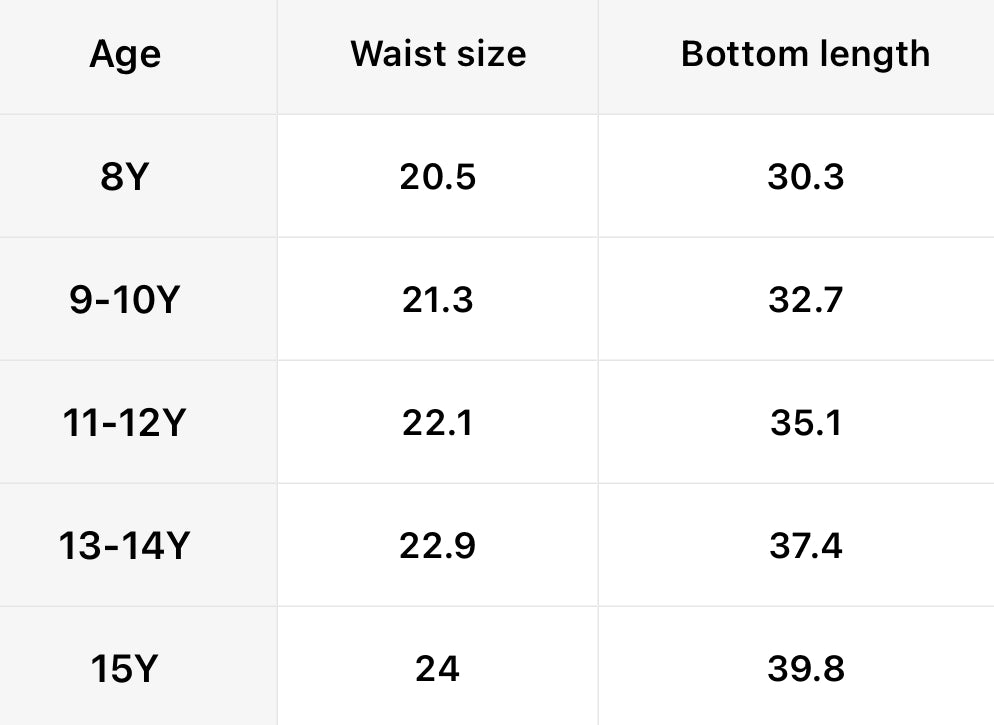Image resolution: width=994 pixels, height=725 pixels.
Task: Click the Waist size column header
Action: (438, 54)
